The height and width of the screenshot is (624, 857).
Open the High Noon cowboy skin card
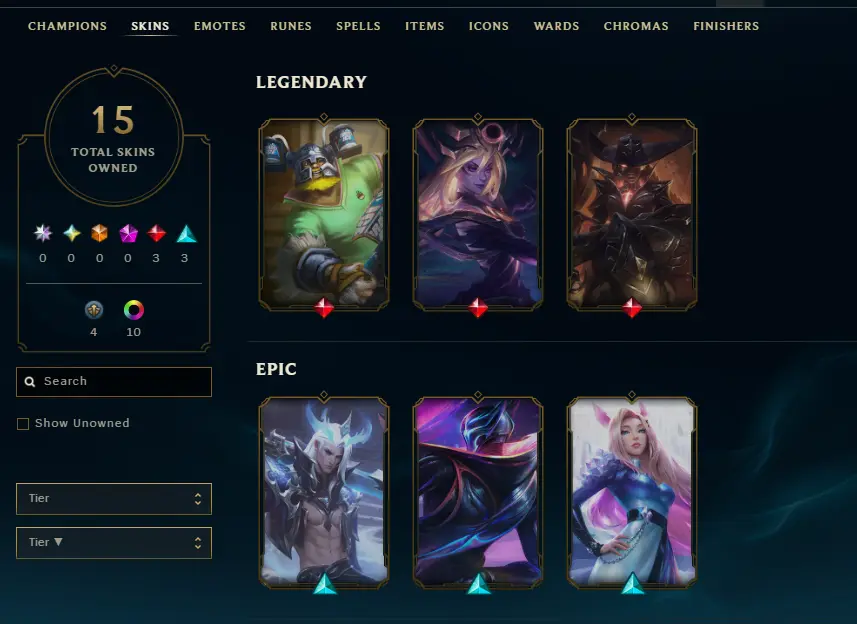pos(632,215)
